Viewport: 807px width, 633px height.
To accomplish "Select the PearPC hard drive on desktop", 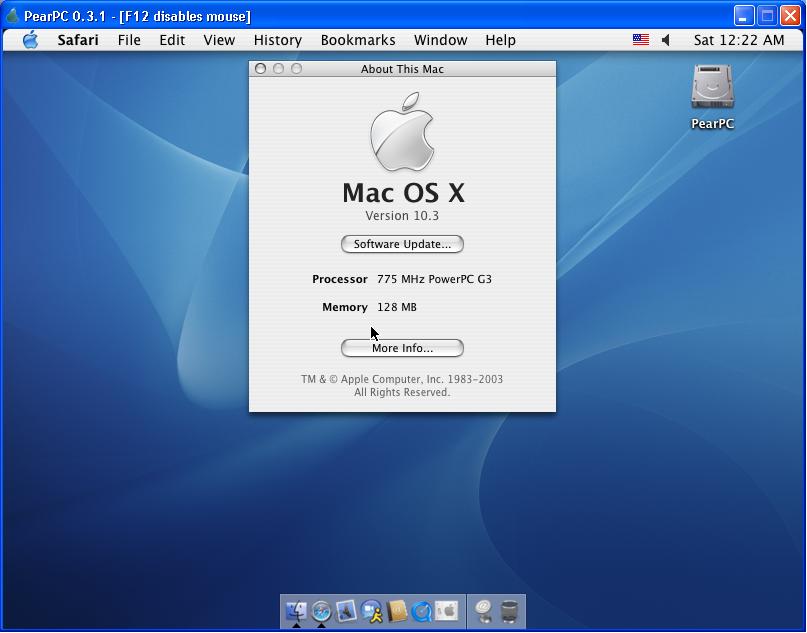I will (x=712, y=90).
